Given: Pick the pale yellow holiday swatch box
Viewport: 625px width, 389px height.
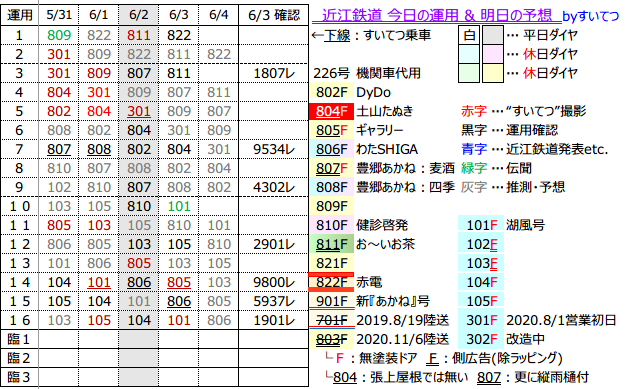Looking at the screenshot, I should [x=493, y=73].
